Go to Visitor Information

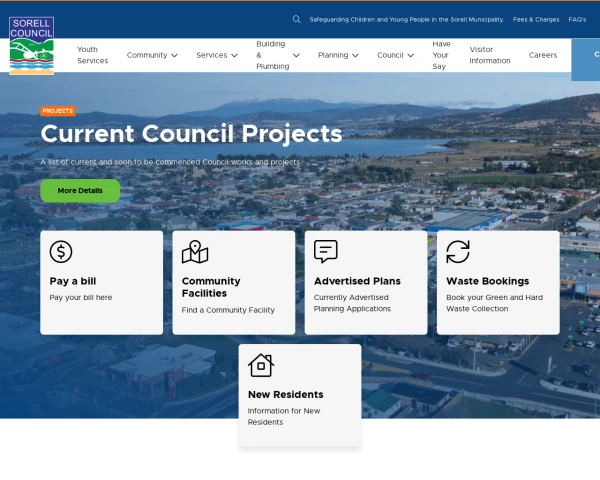point(489,55)
